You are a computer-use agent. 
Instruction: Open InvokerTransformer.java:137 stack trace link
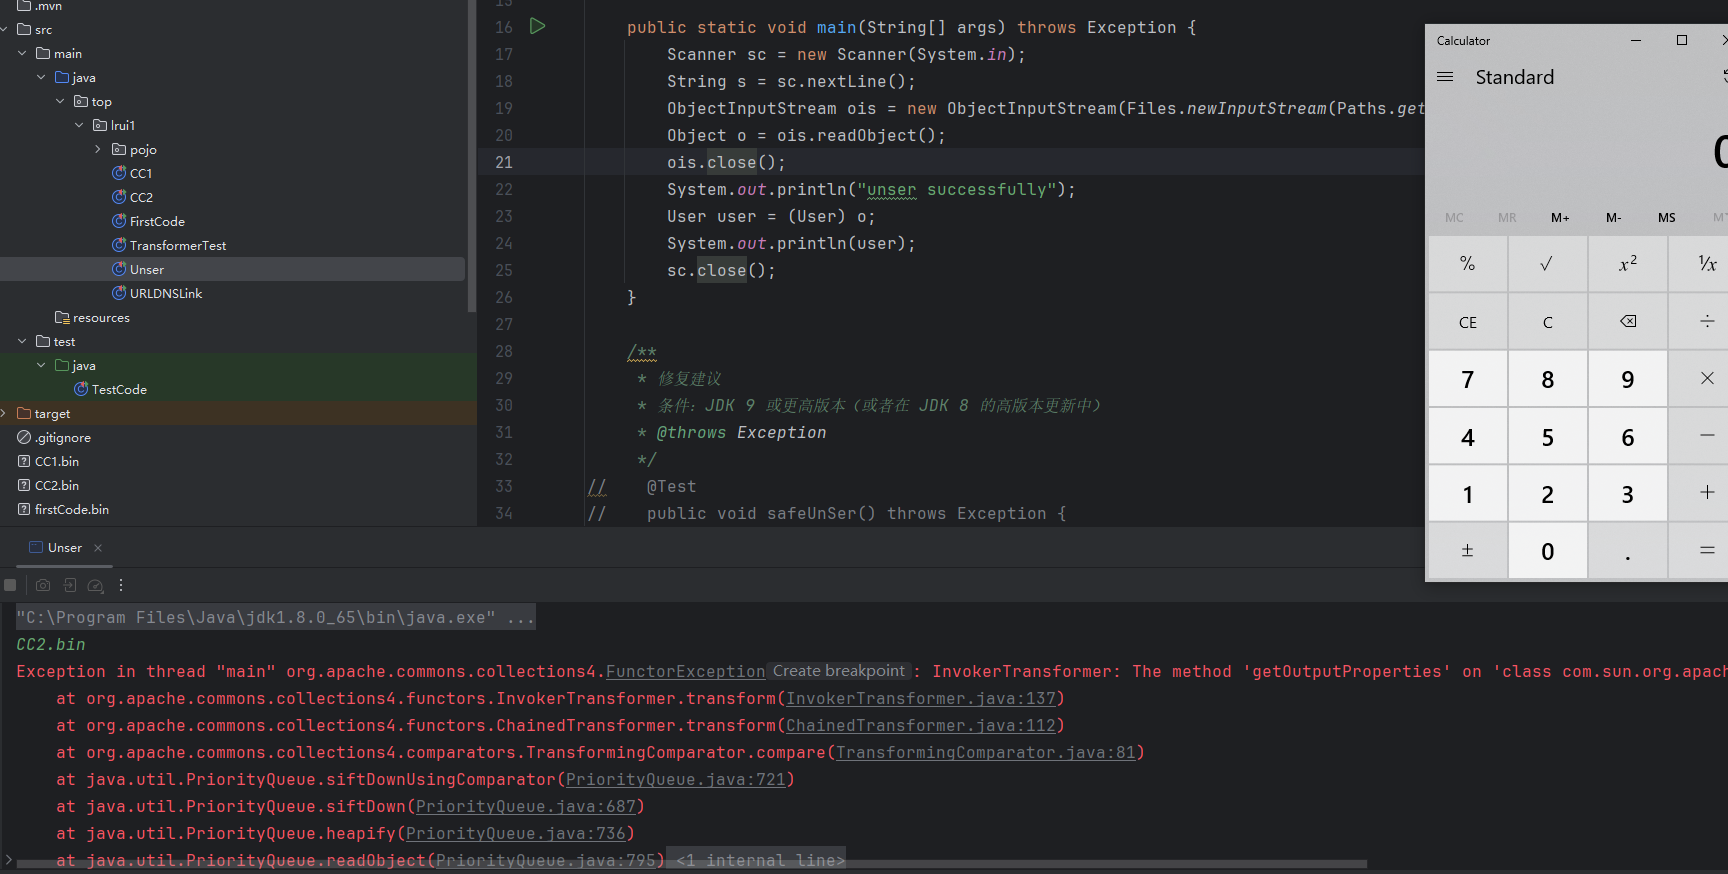pos(920,698)
